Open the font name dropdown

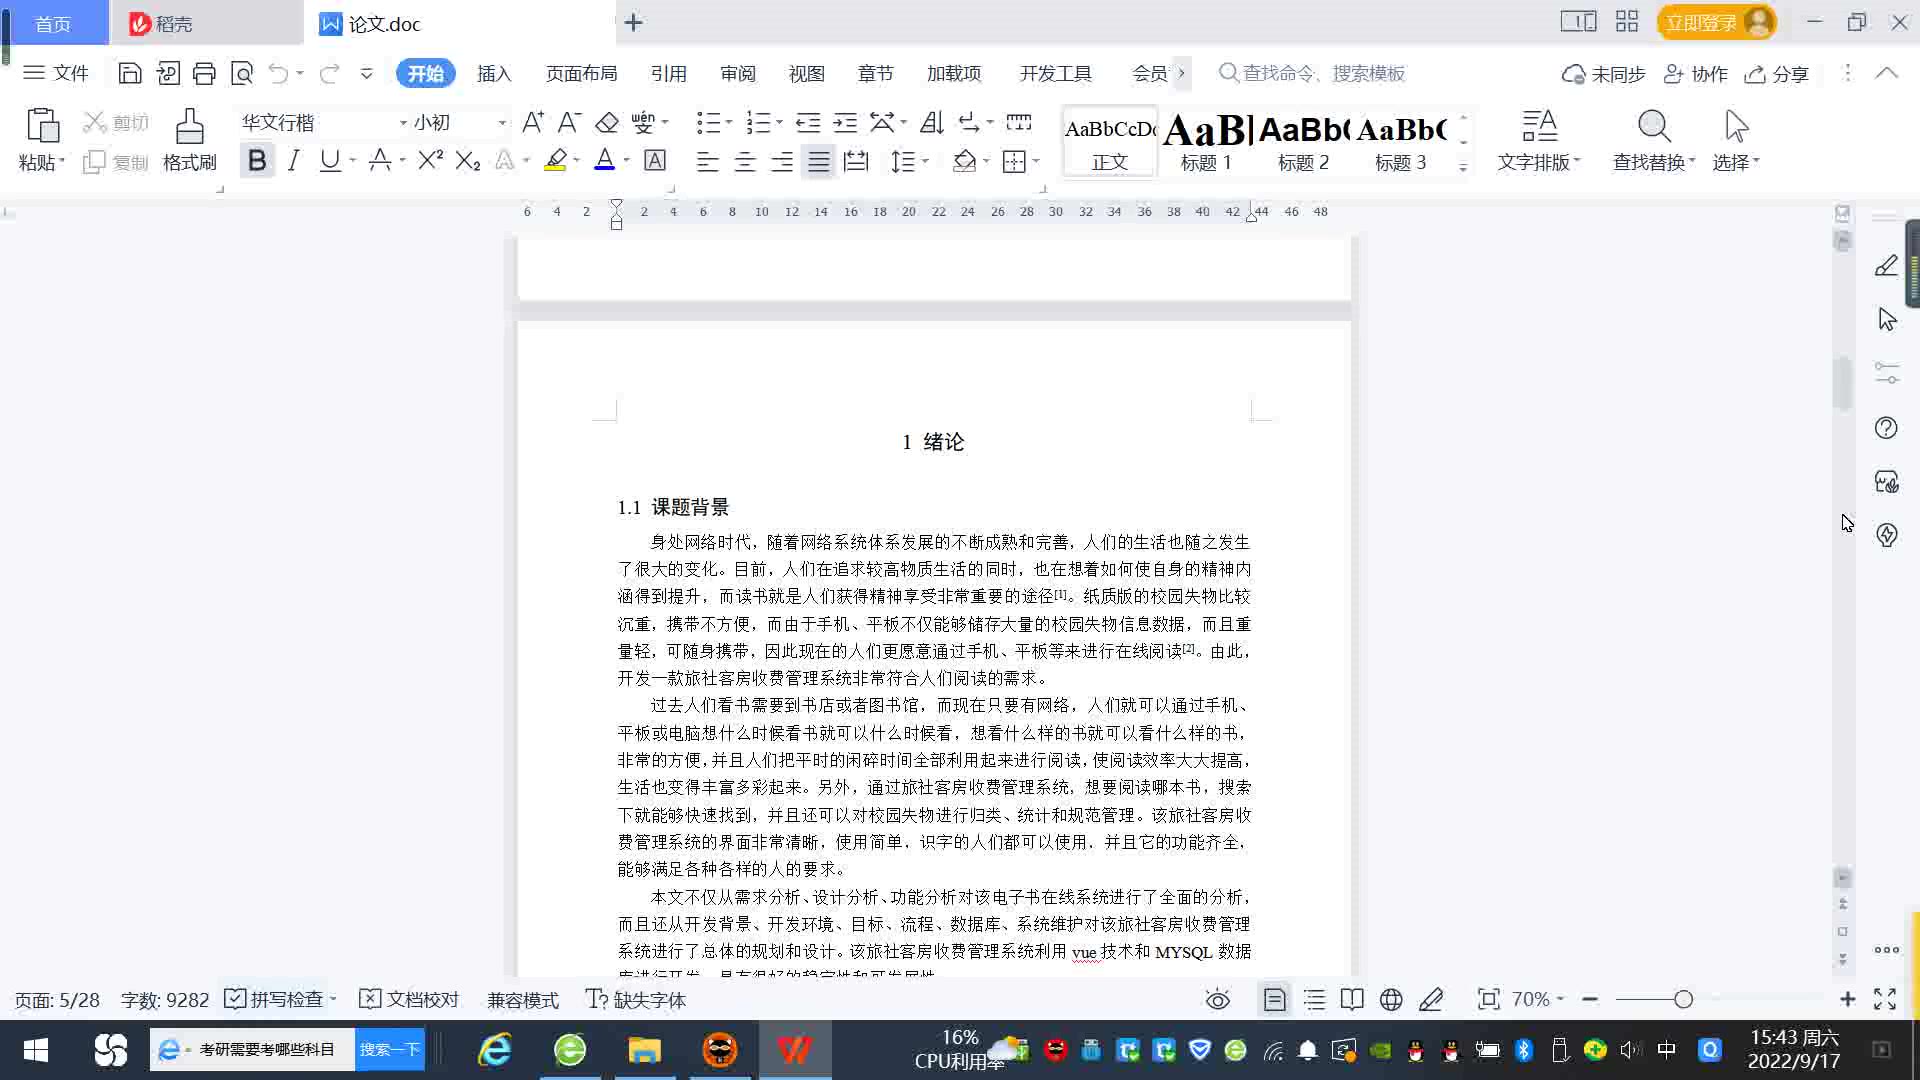403,122
